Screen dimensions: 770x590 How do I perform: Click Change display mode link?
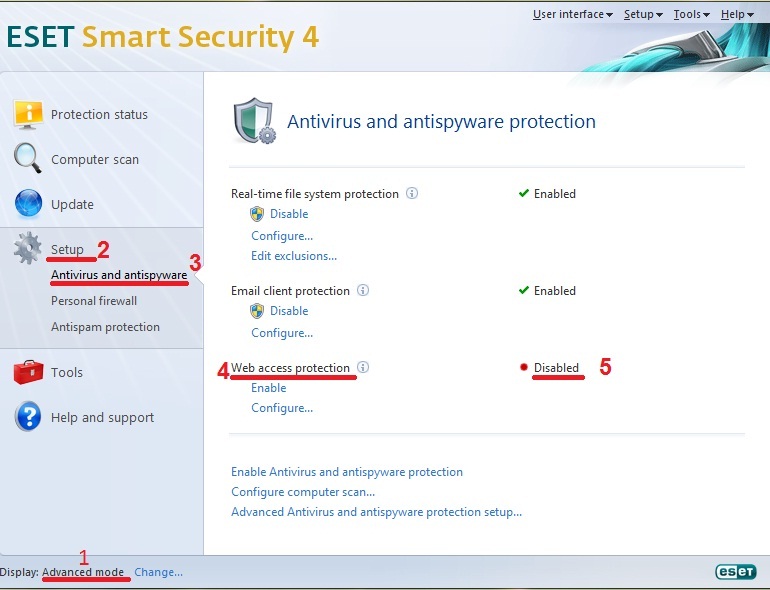click(158, 572)
